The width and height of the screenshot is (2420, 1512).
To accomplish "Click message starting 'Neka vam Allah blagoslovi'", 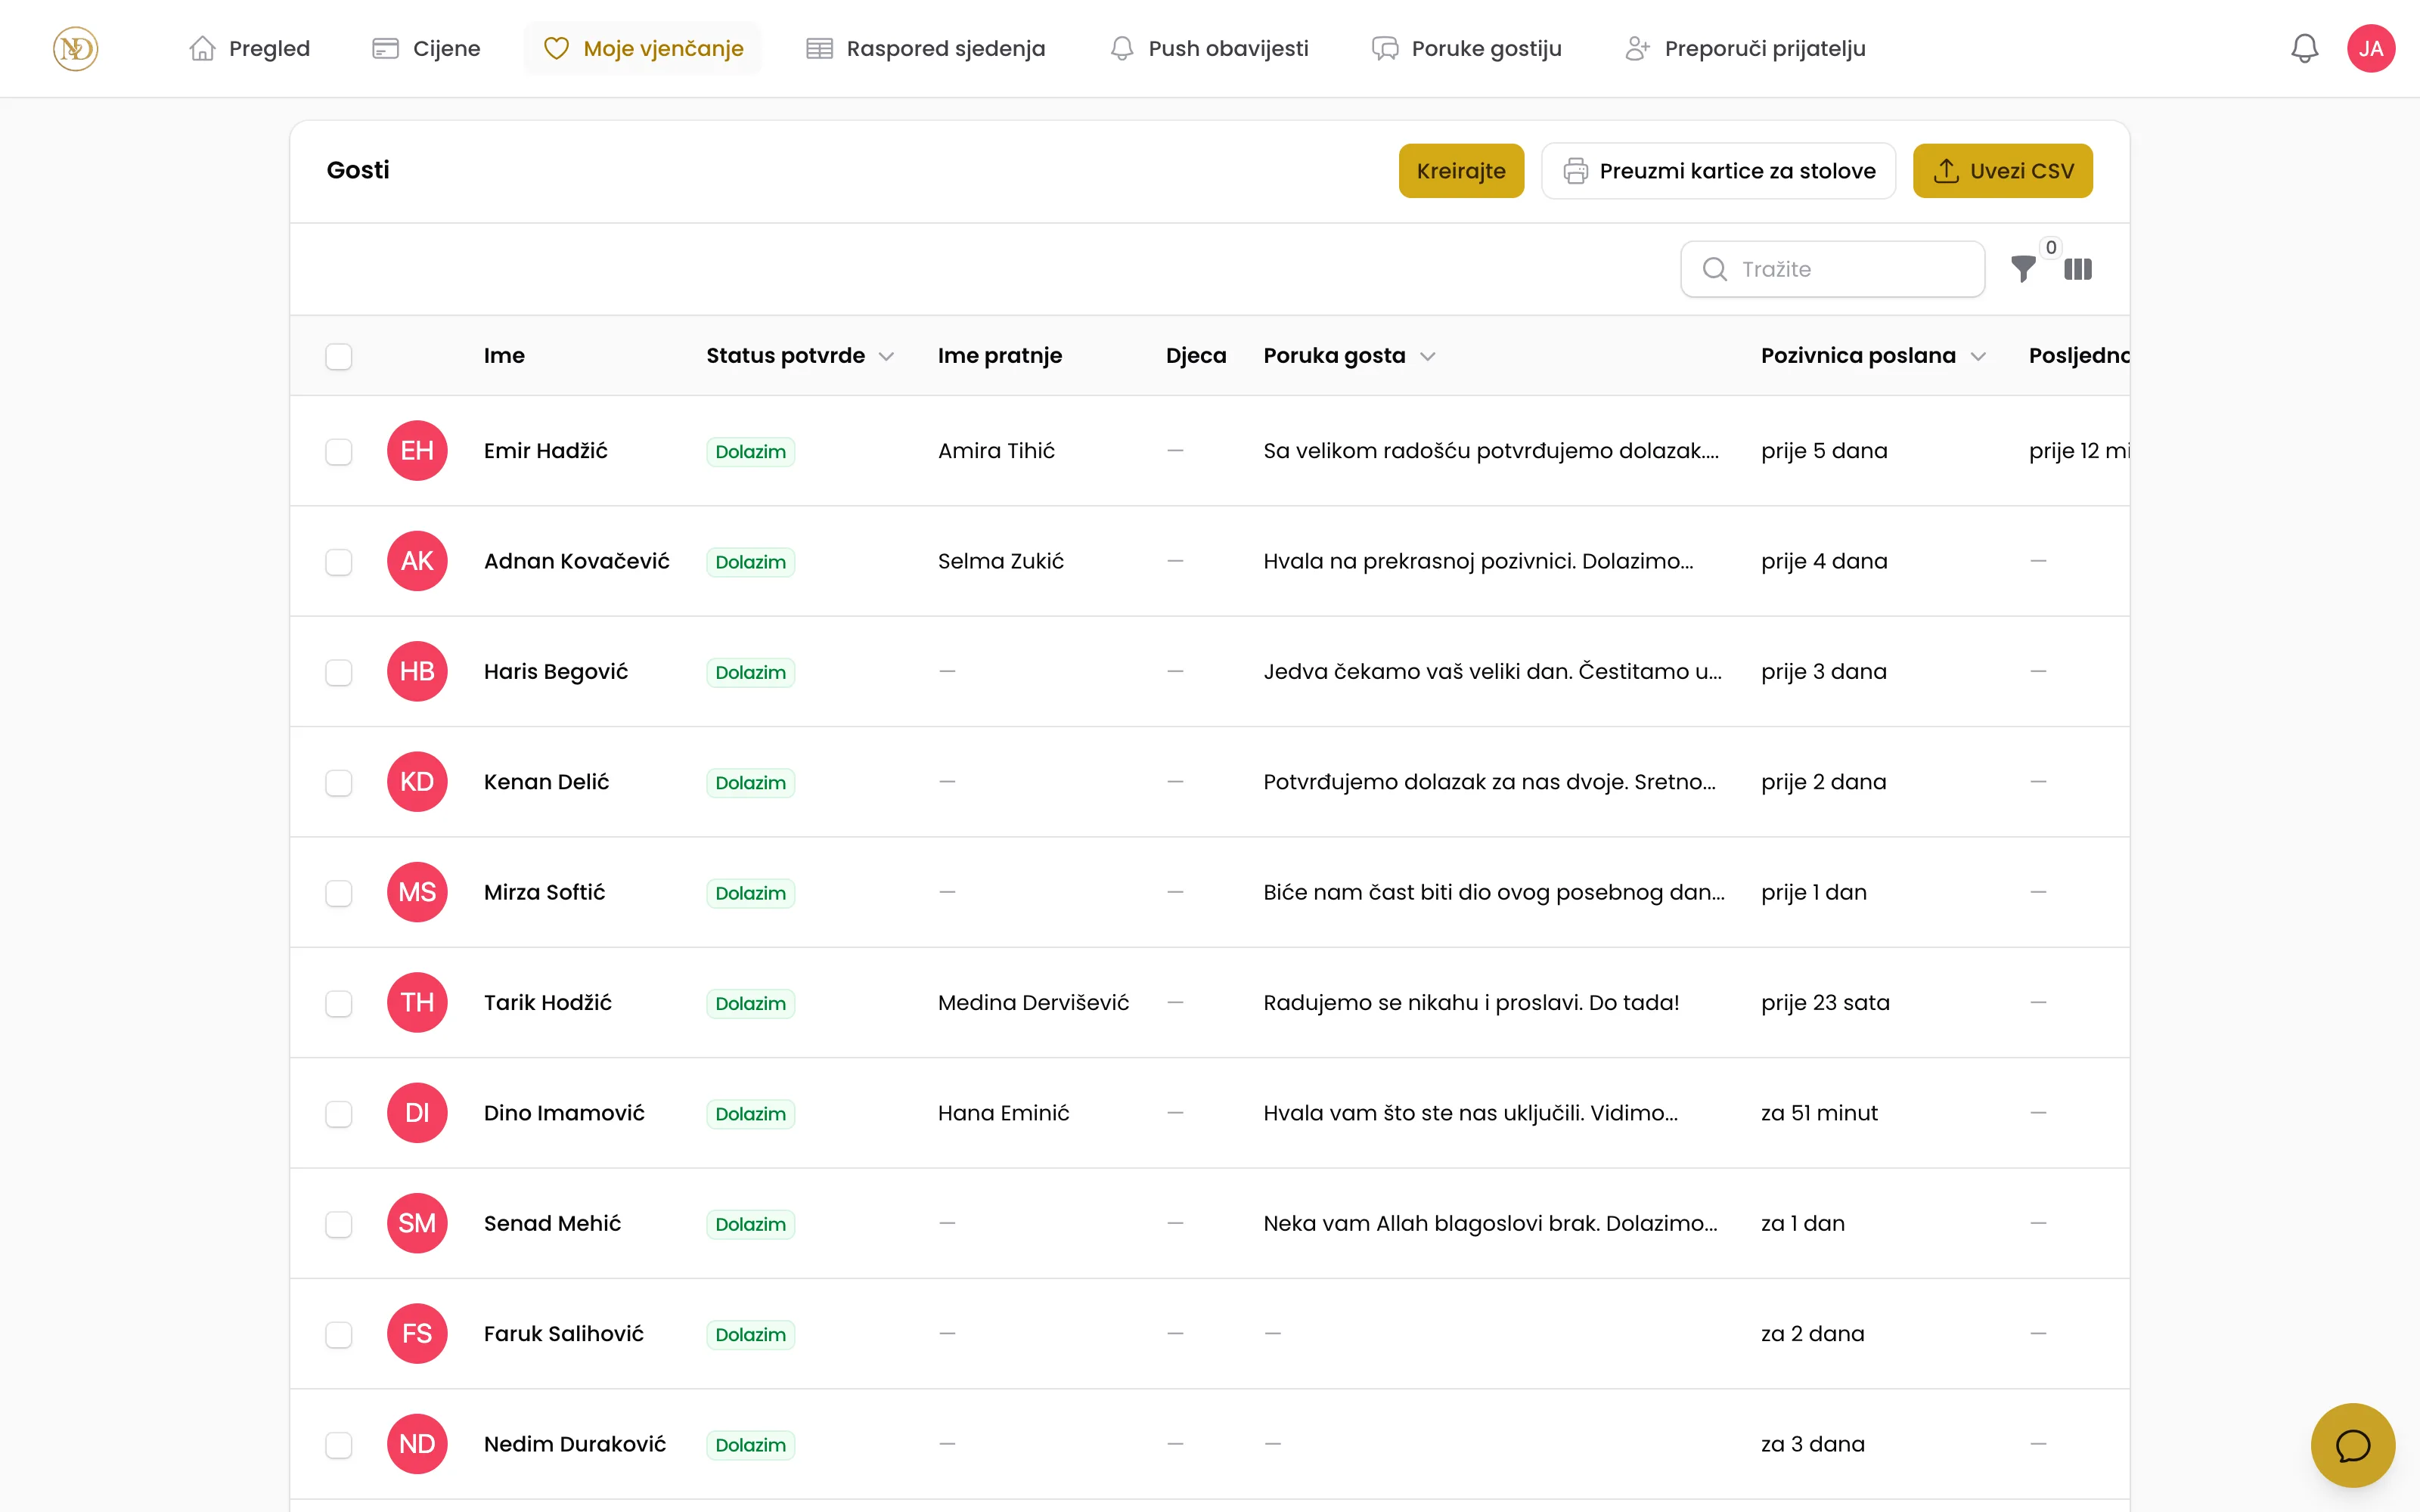I will (x=1490, y=1223).
